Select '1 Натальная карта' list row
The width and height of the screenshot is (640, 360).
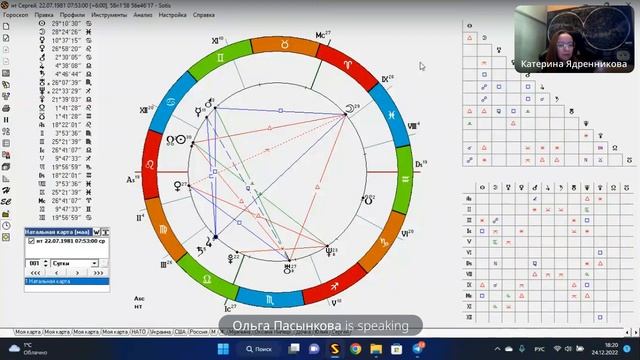pos(67,281)
